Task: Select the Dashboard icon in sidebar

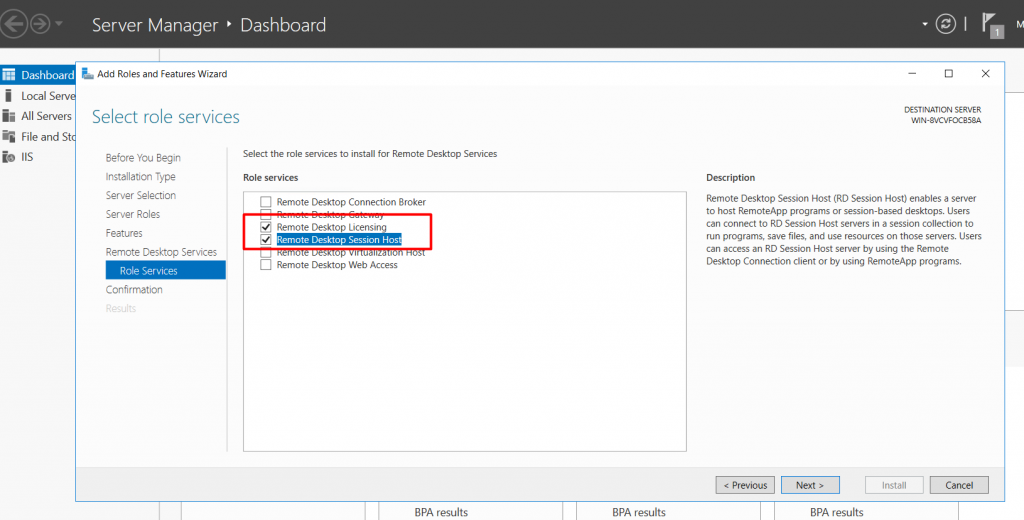Action: click(x=8, y=75)
